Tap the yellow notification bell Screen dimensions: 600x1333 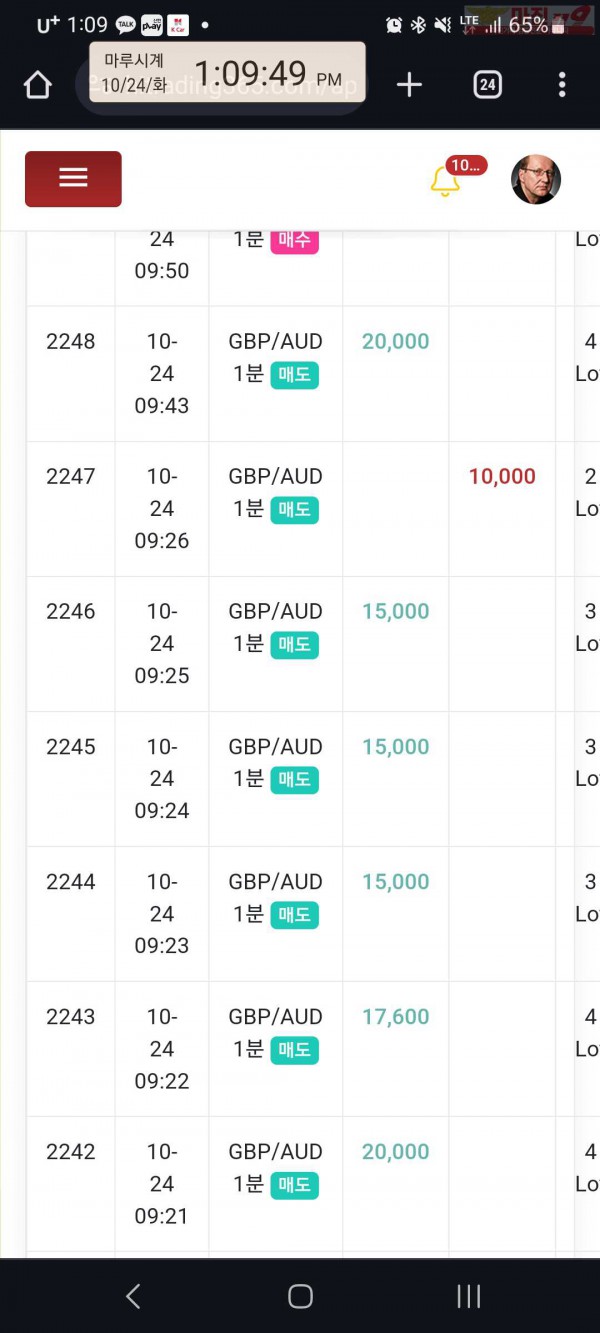point(445,181)
